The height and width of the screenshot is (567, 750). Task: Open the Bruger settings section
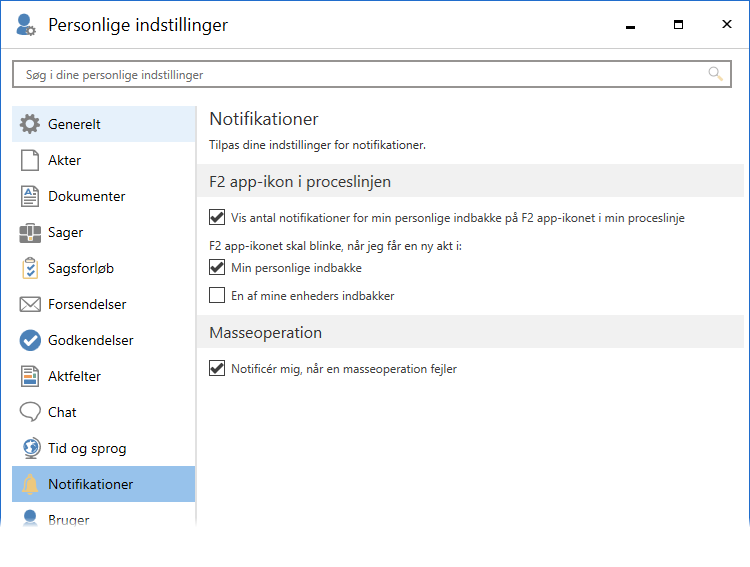click(68, 521)
